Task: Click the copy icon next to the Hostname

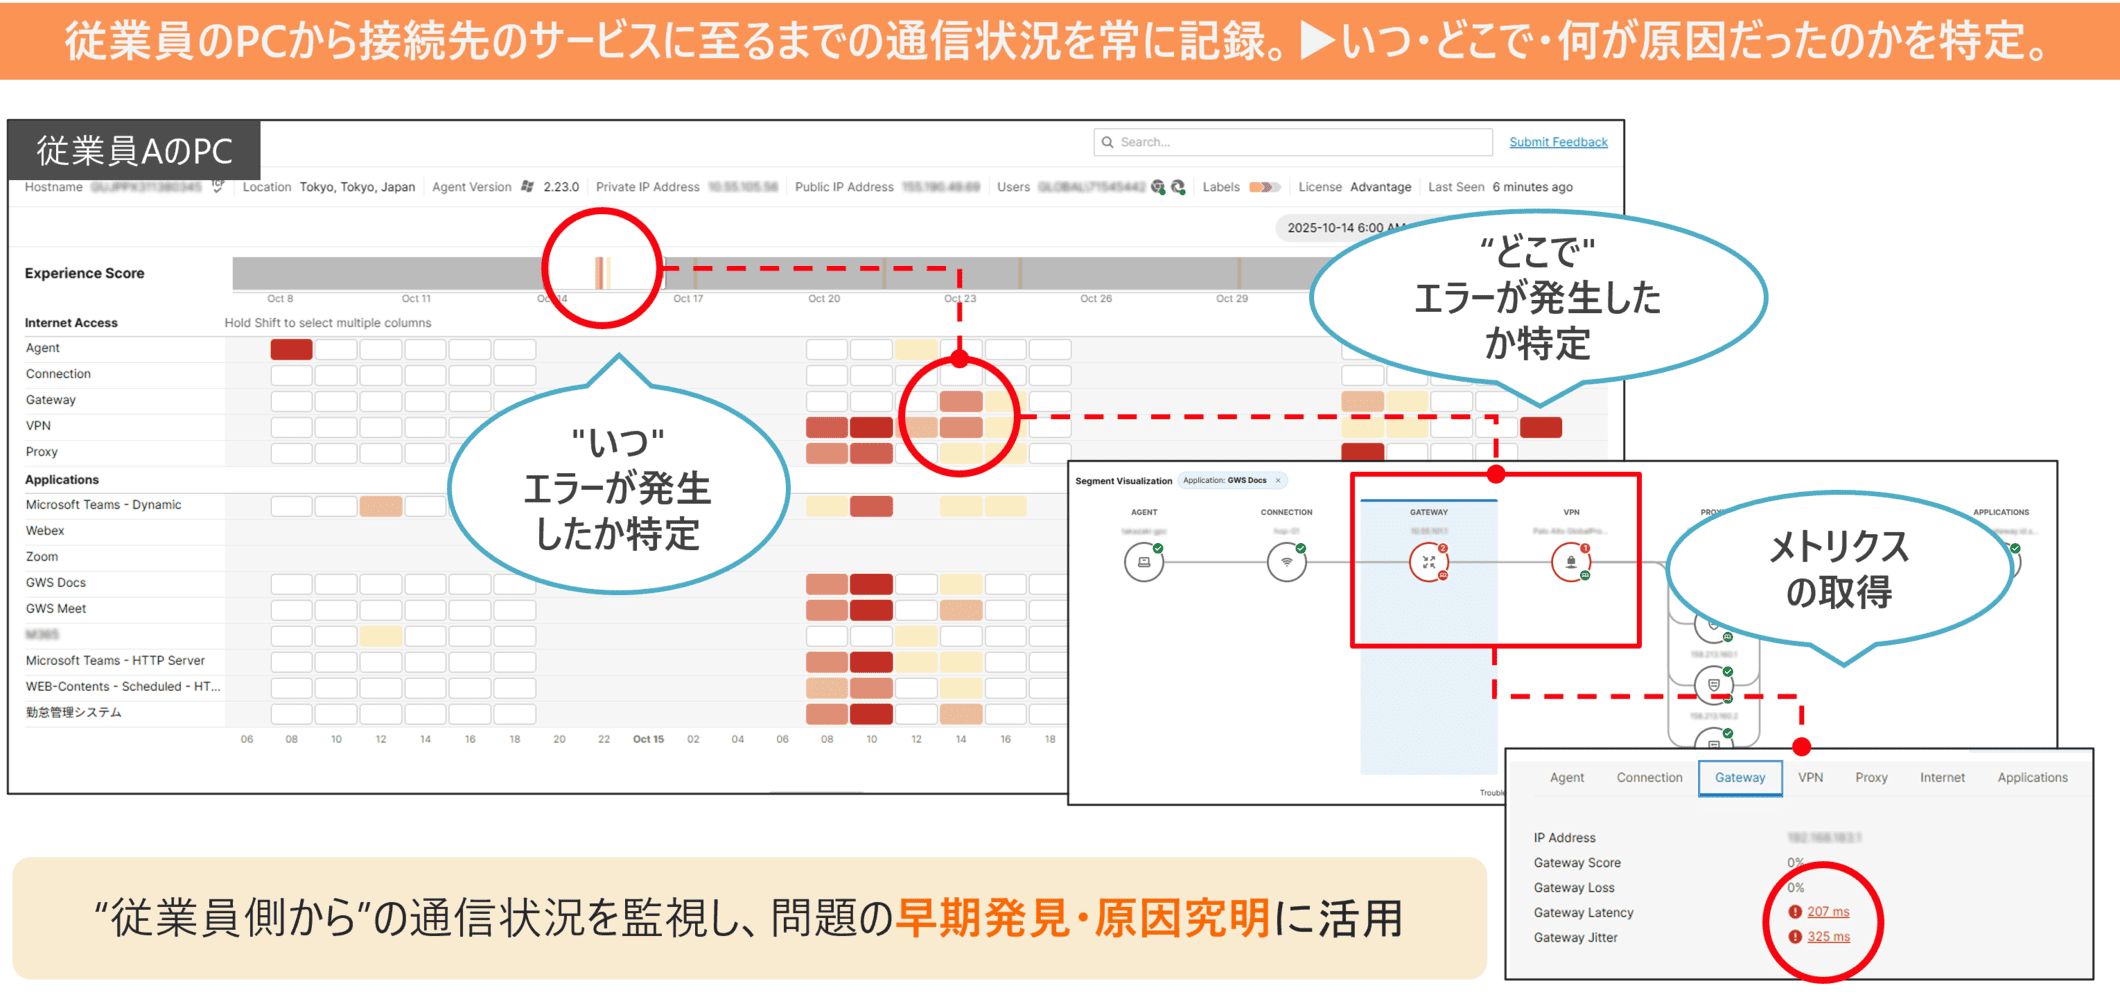Action: click(x=219, y=186)
